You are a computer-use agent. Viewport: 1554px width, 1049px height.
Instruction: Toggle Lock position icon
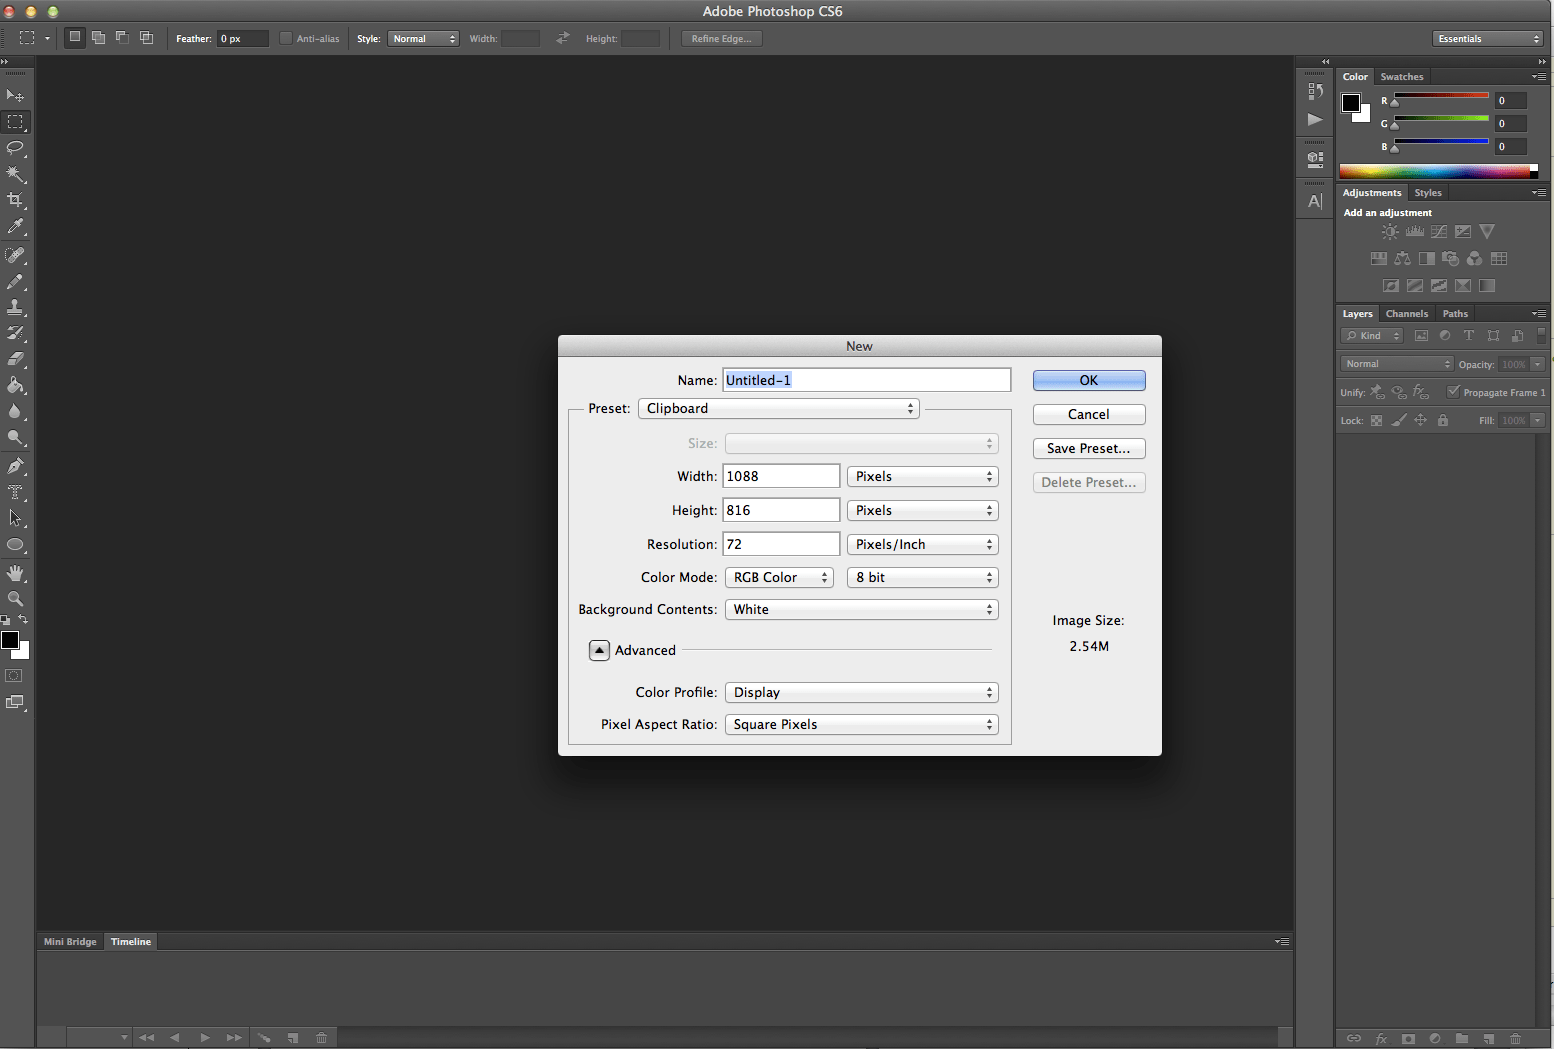[1420, 420]
